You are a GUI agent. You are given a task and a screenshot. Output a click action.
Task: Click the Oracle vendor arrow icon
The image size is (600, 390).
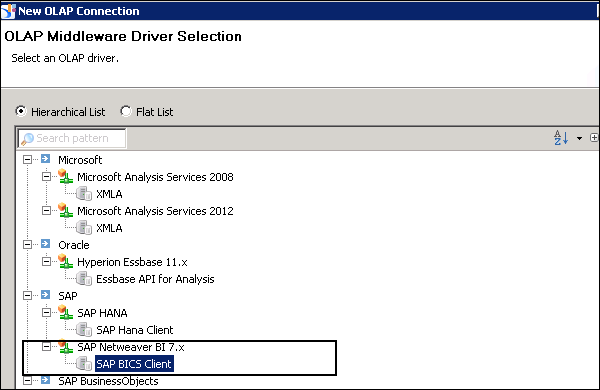(x=46, y=244)
